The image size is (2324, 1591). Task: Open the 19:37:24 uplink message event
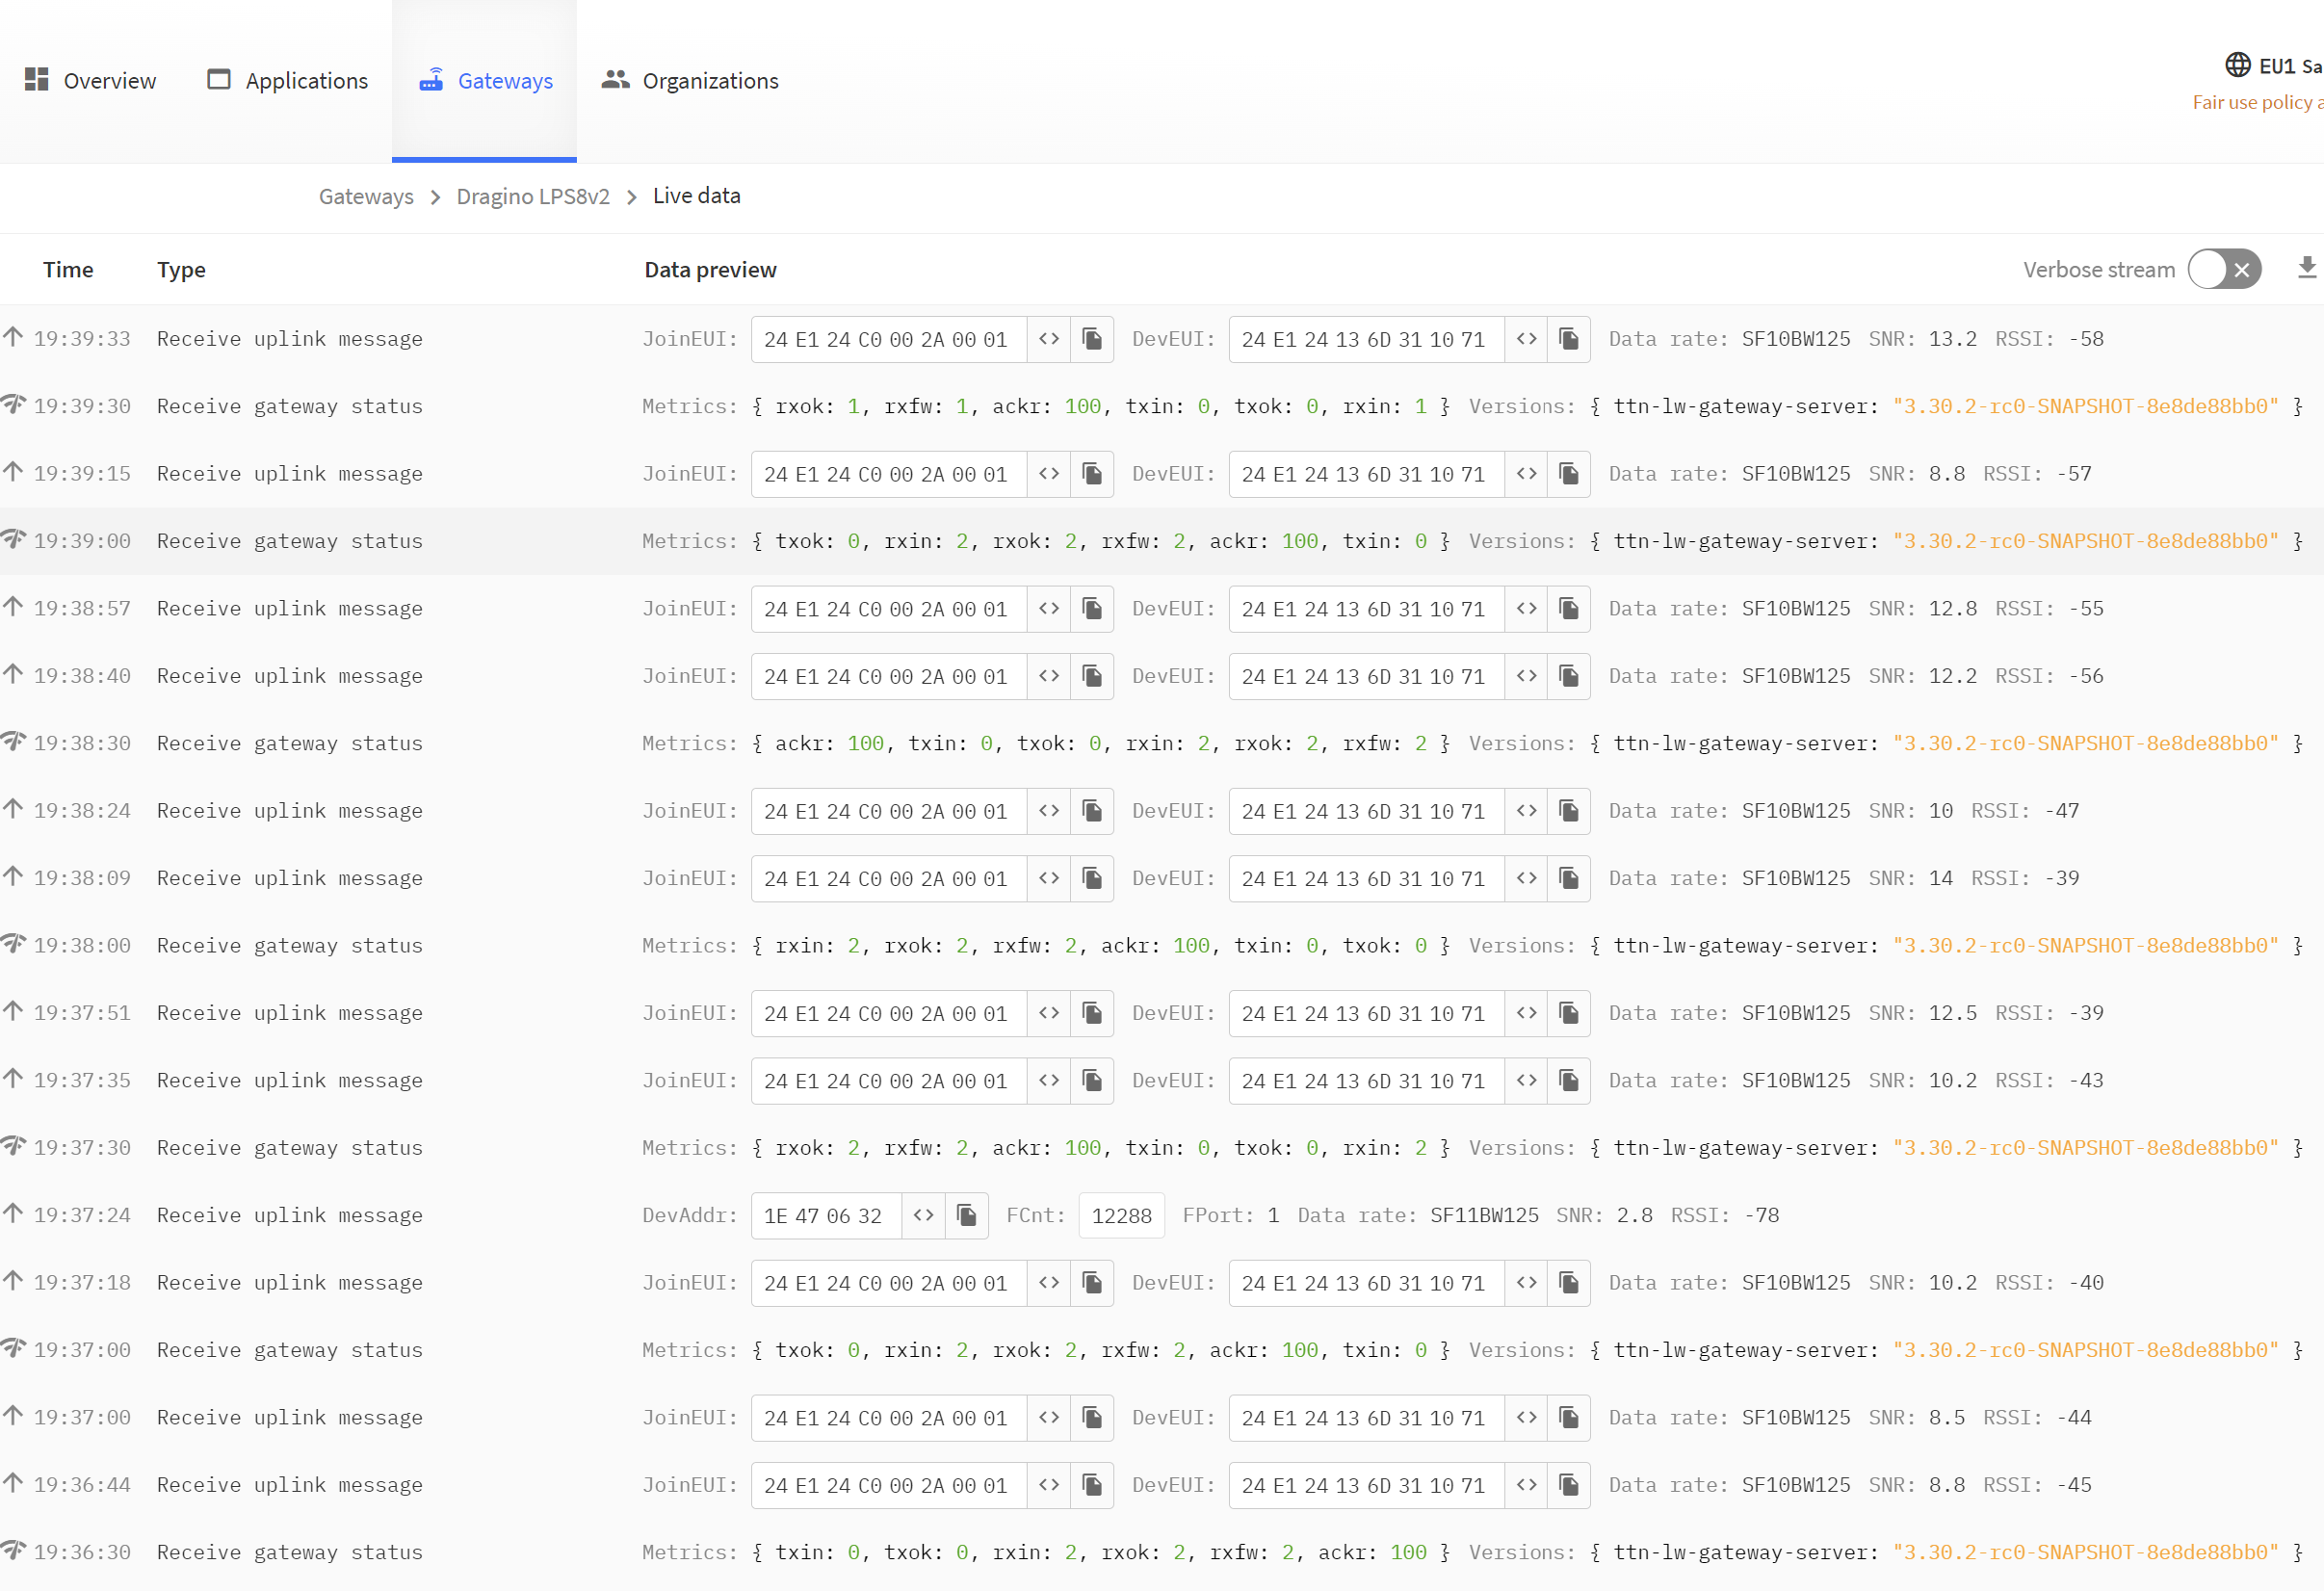pyautogui.click(x=1162, y=1215)
